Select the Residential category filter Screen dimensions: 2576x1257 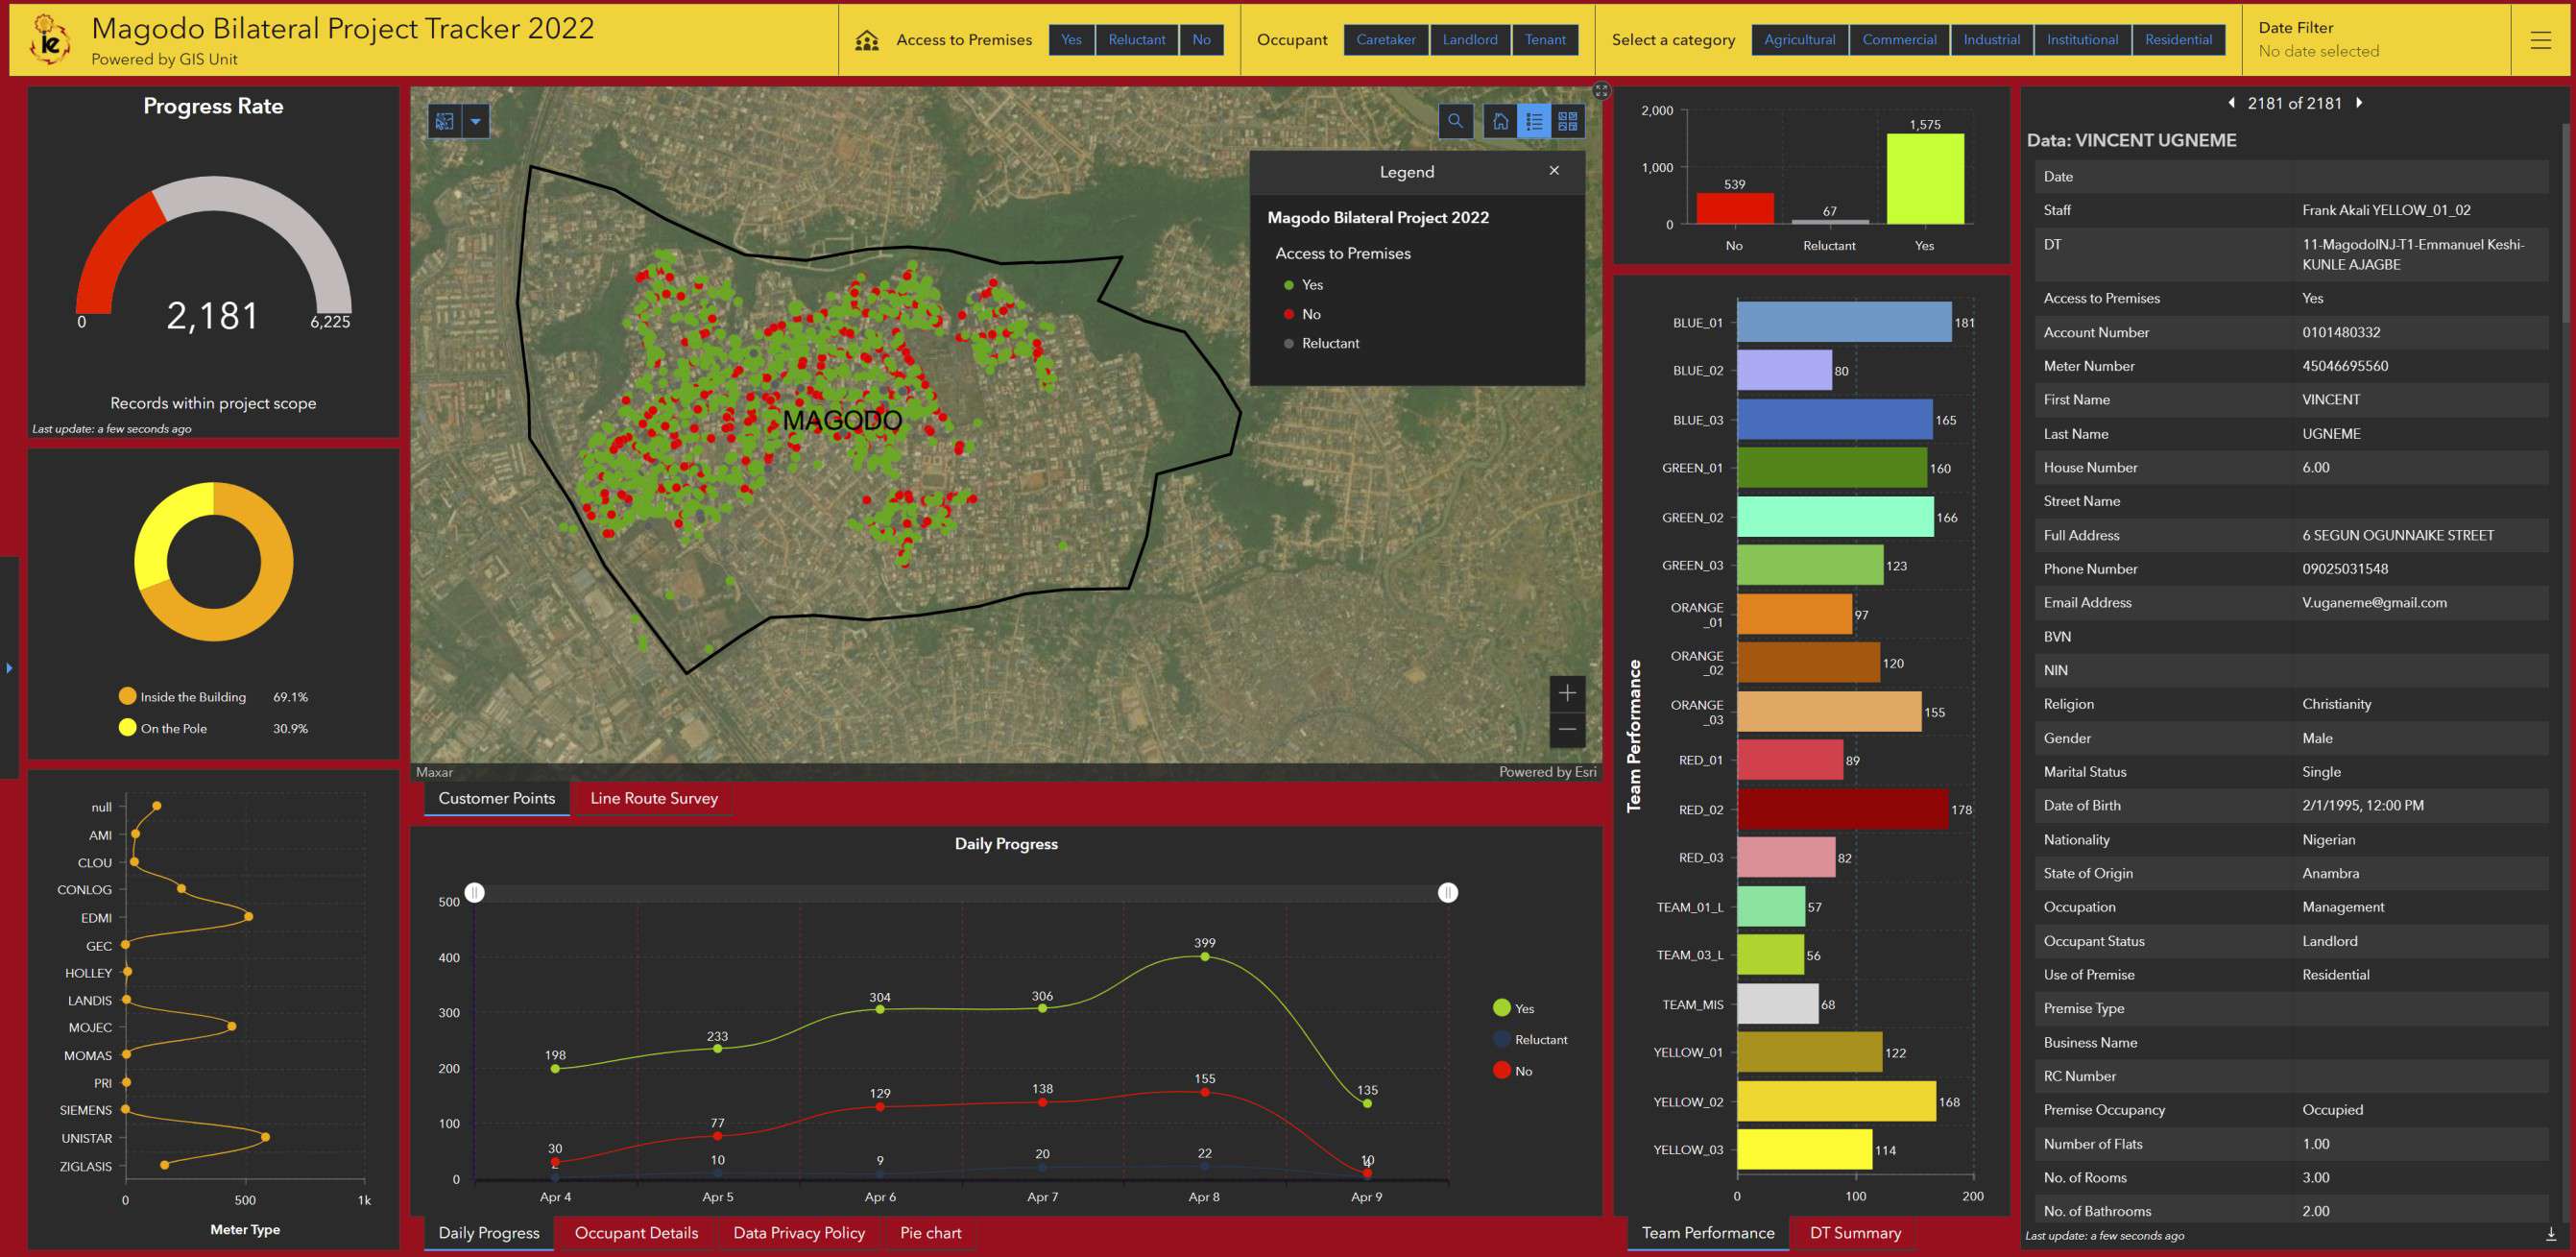coord(2178,40)
